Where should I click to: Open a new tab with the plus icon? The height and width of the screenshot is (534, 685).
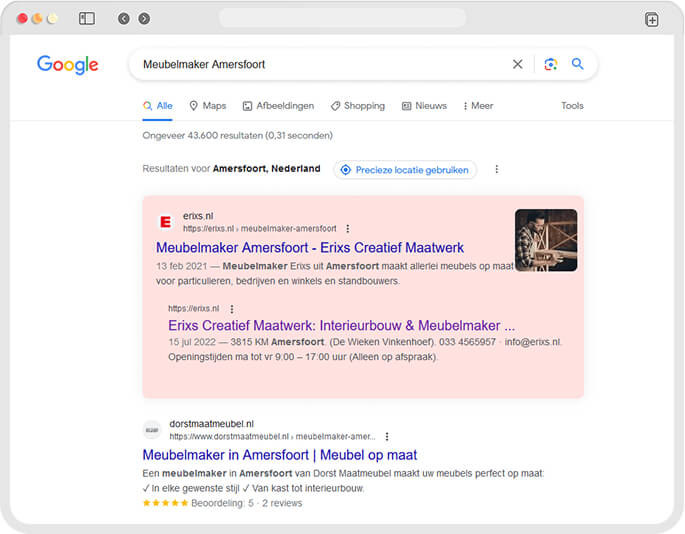coord(651,18)
